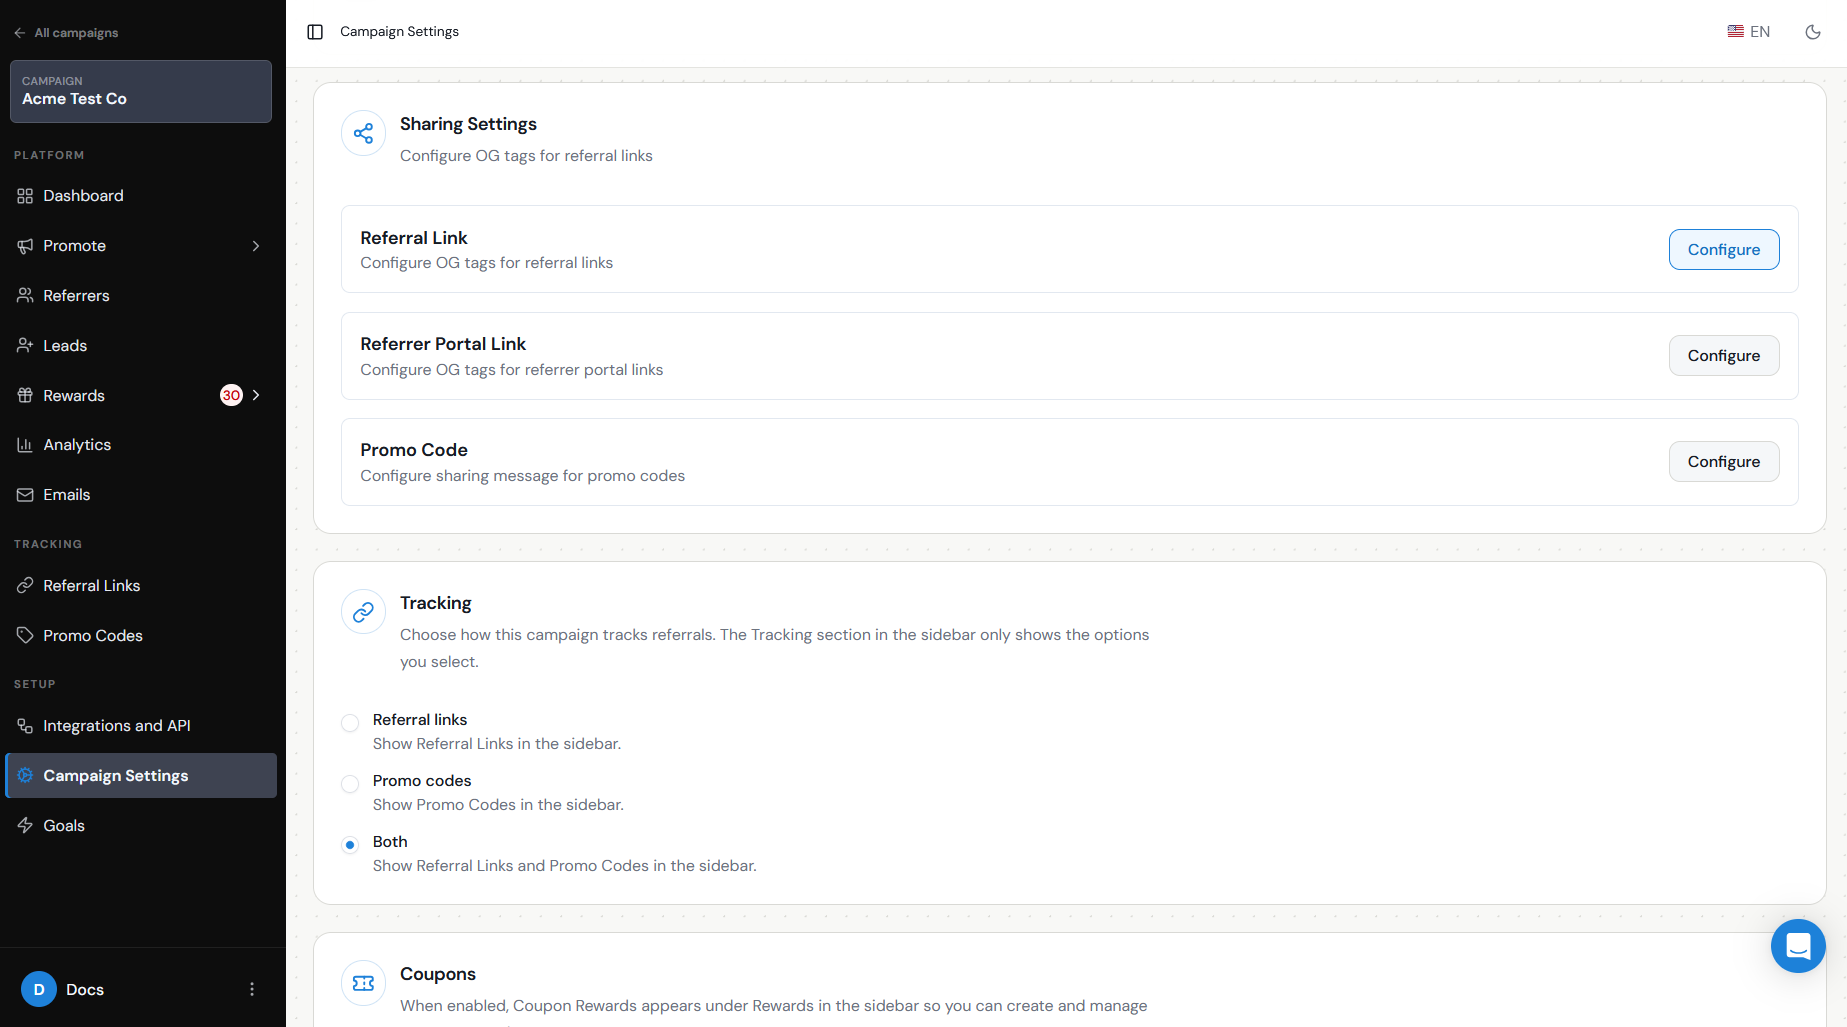The width and height of the screenshot is (1847, 1027).
Task: Click the Referral Links chain icon
Action: pyautogui.click(x=25, y=586)
